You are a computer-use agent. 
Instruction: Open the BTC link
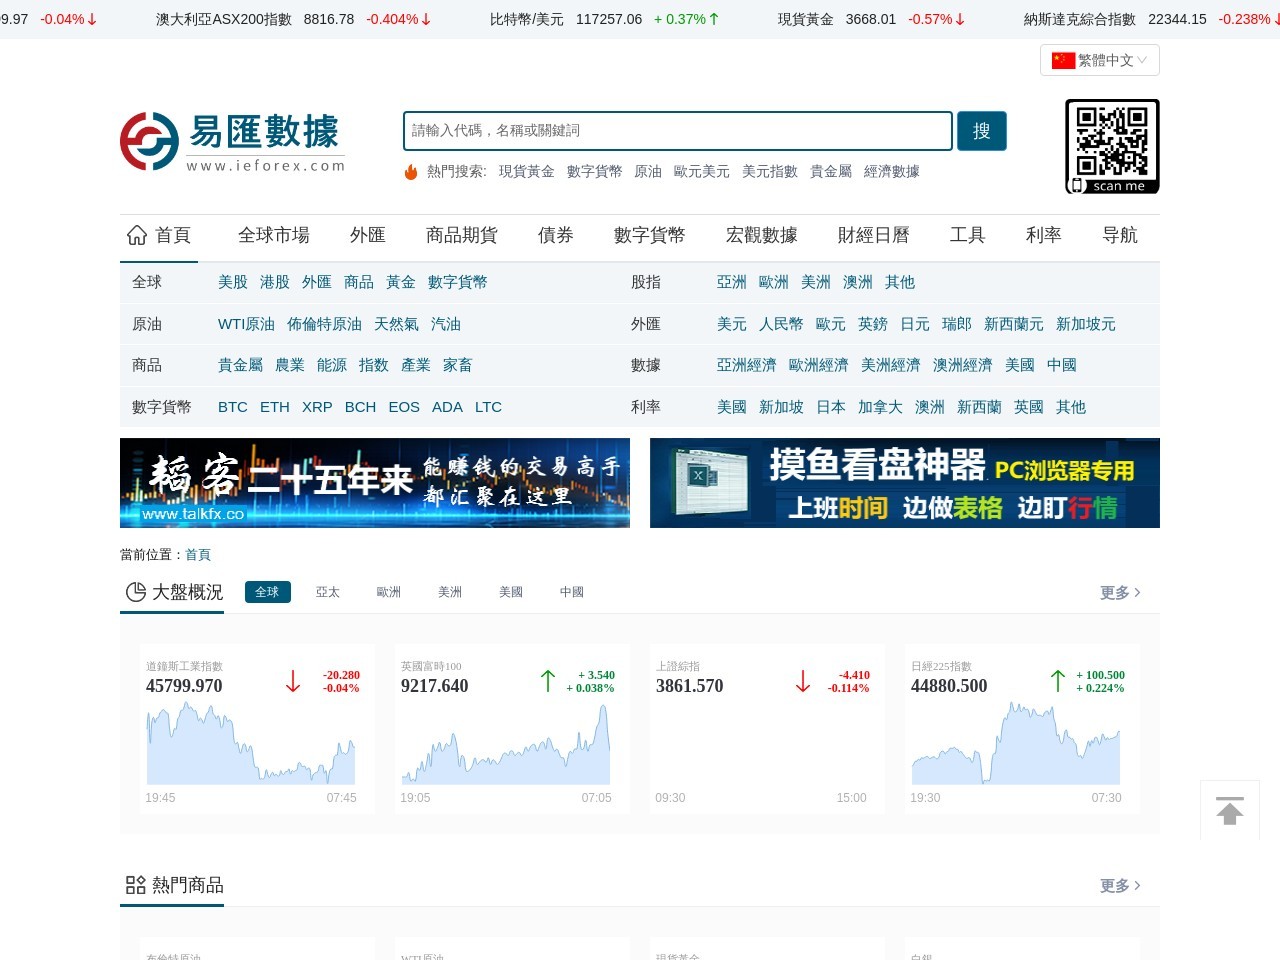(x=233, y=407)
